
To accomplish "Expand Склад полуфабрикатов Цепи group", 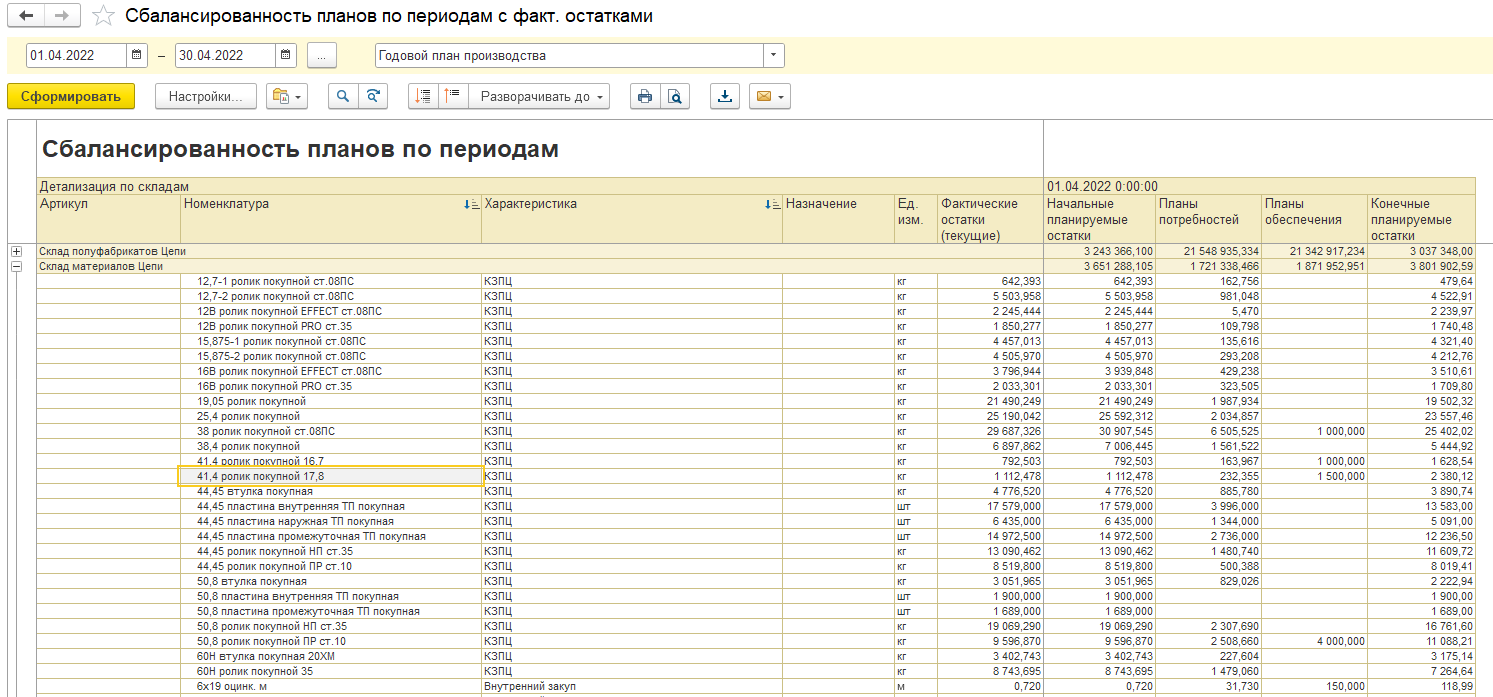I will point(16,251).
